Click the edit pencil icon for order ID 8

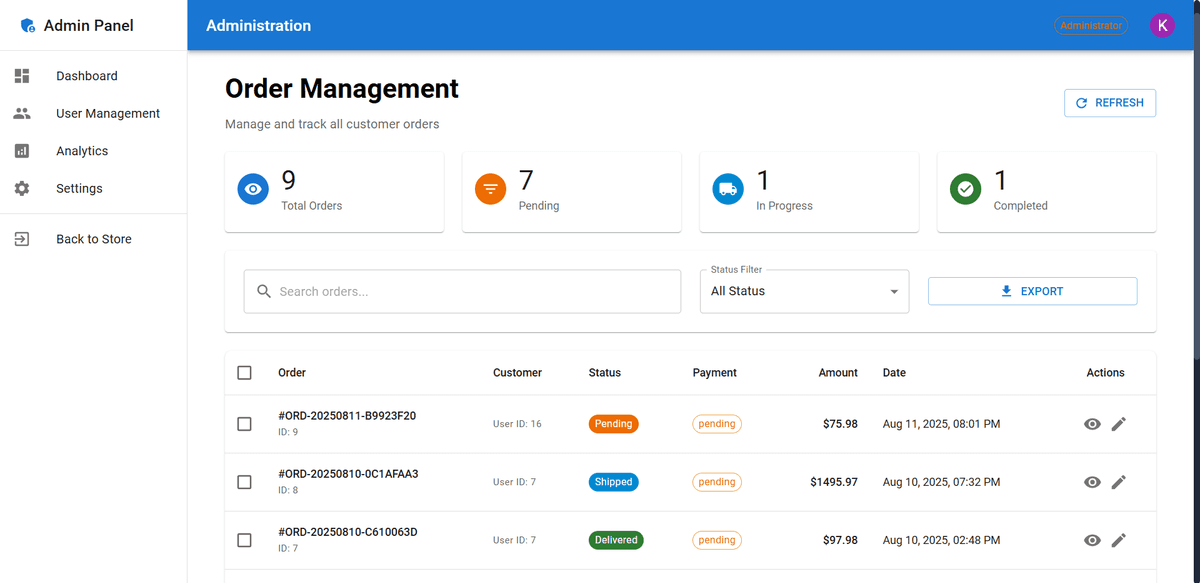(1119, 482)
